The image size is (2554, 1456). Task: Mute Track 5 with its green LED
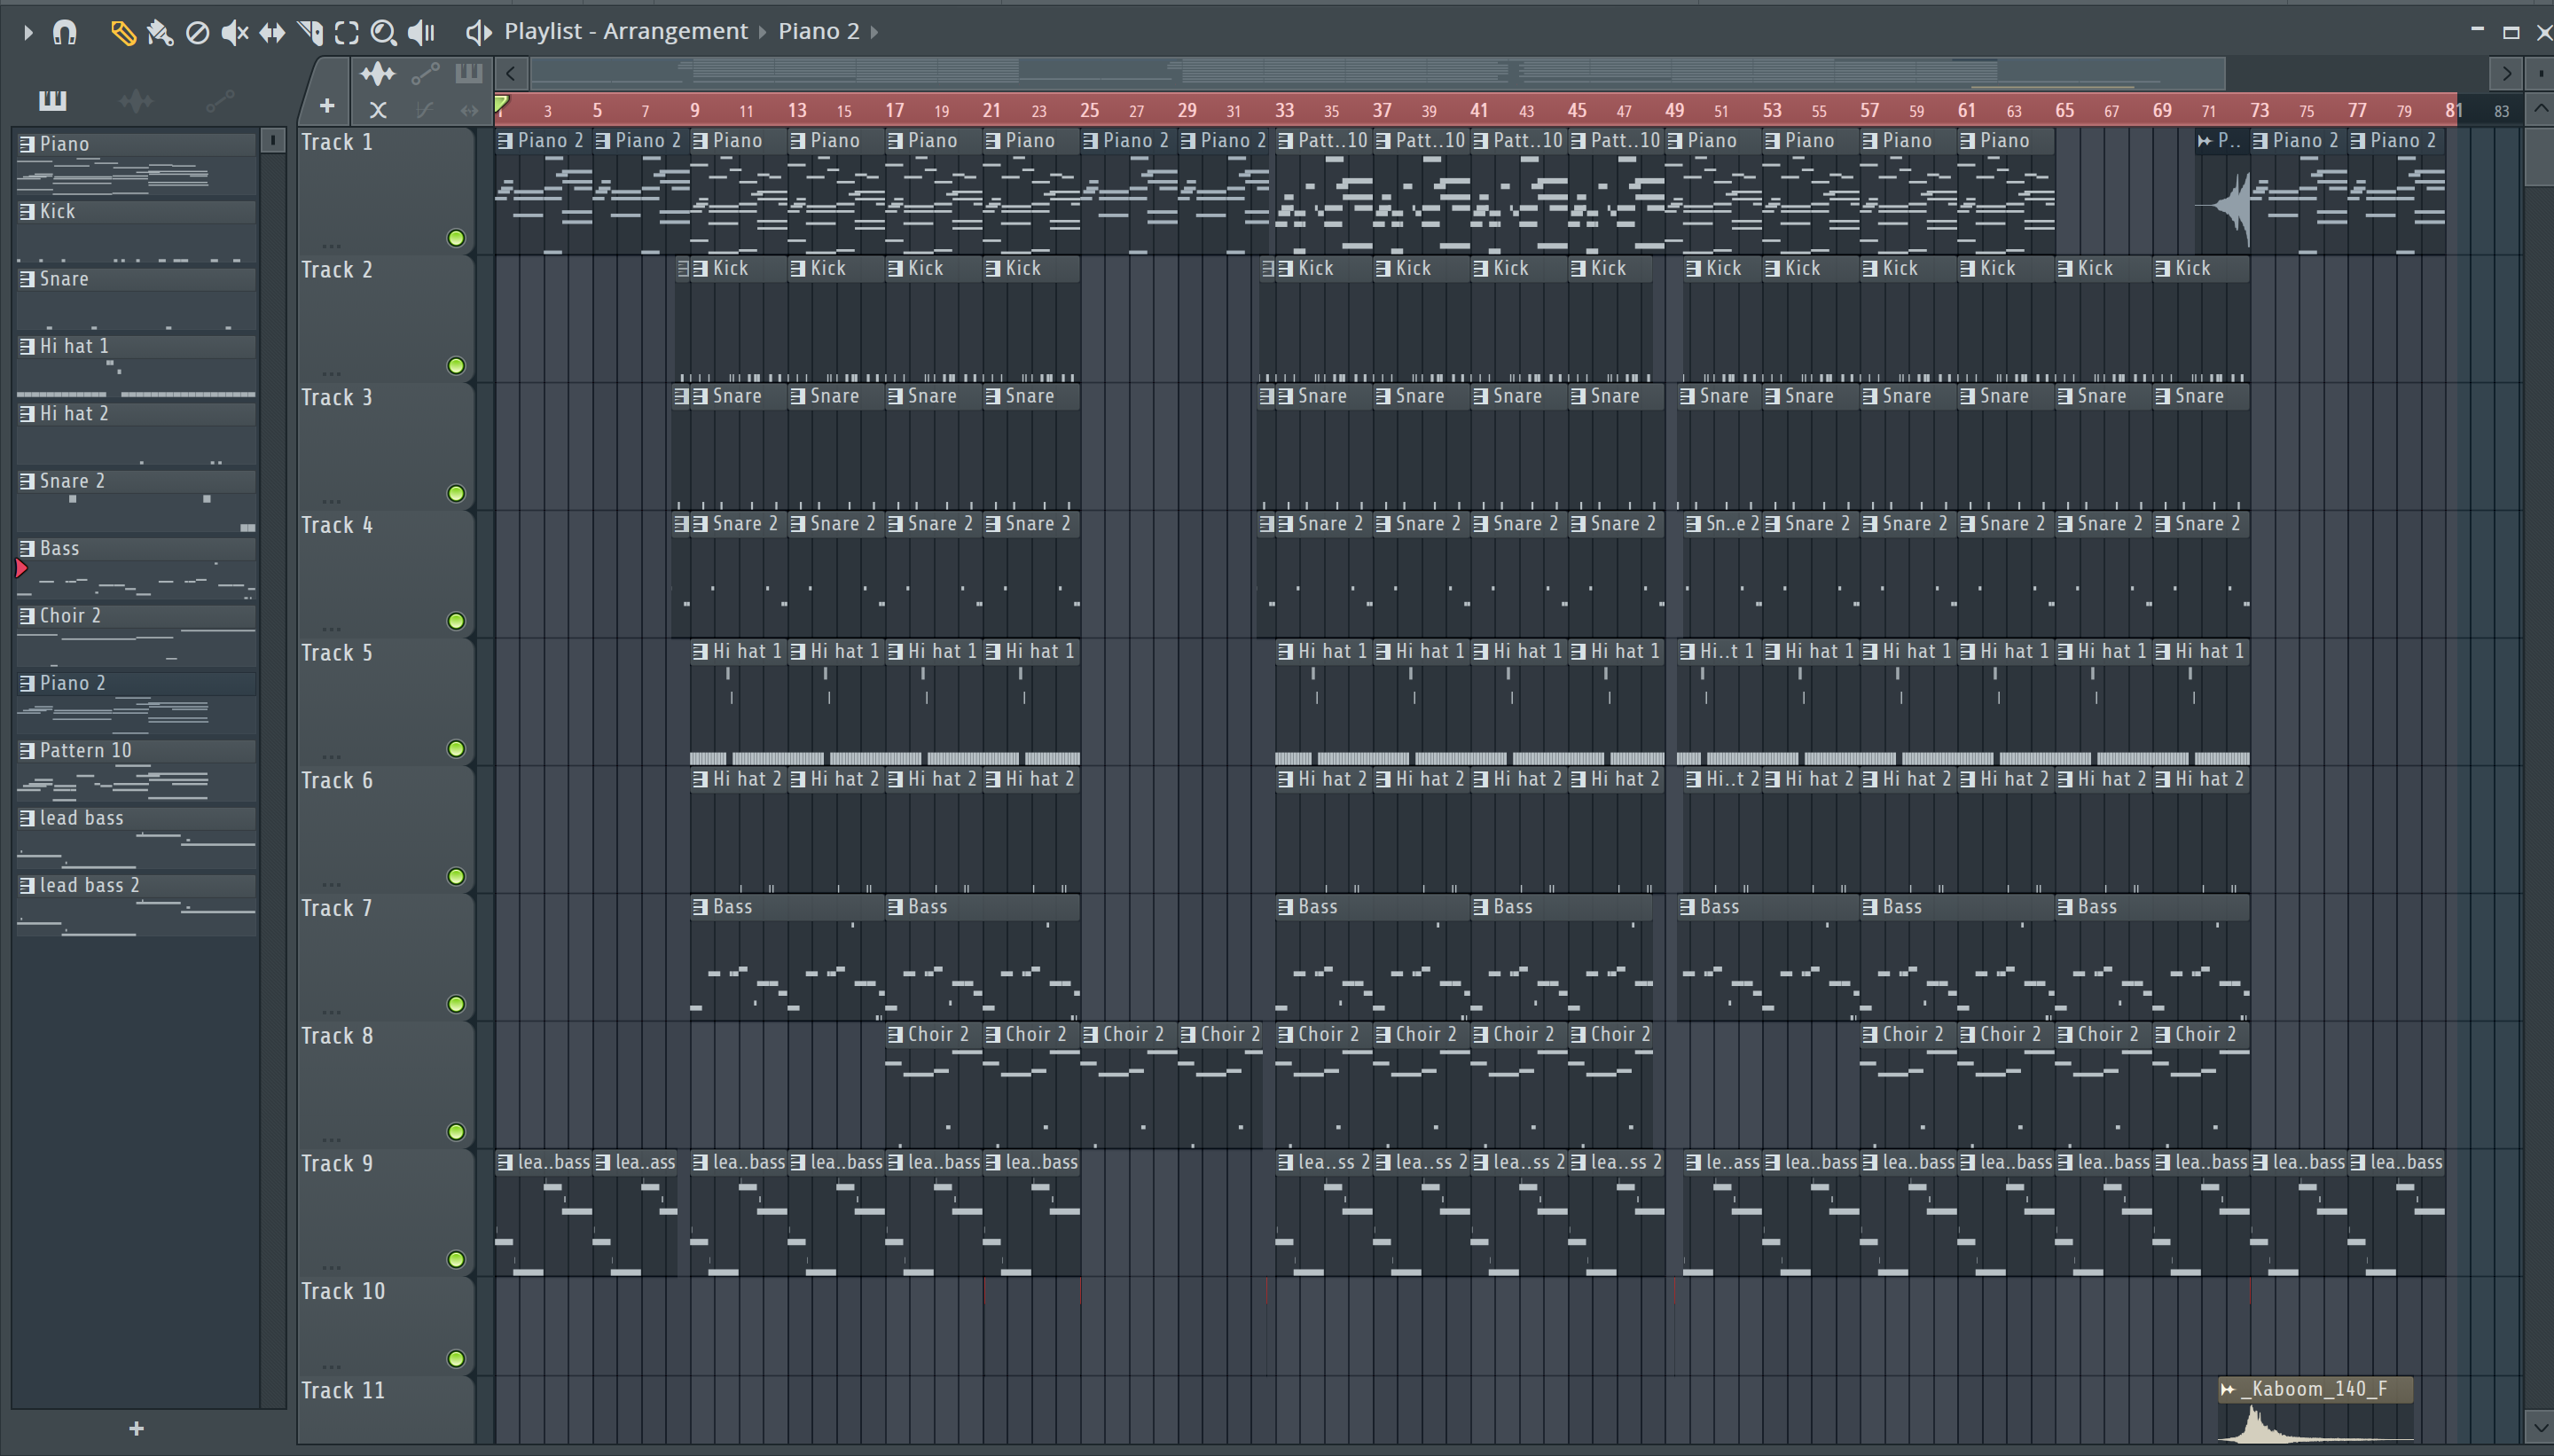coord(456,749)
